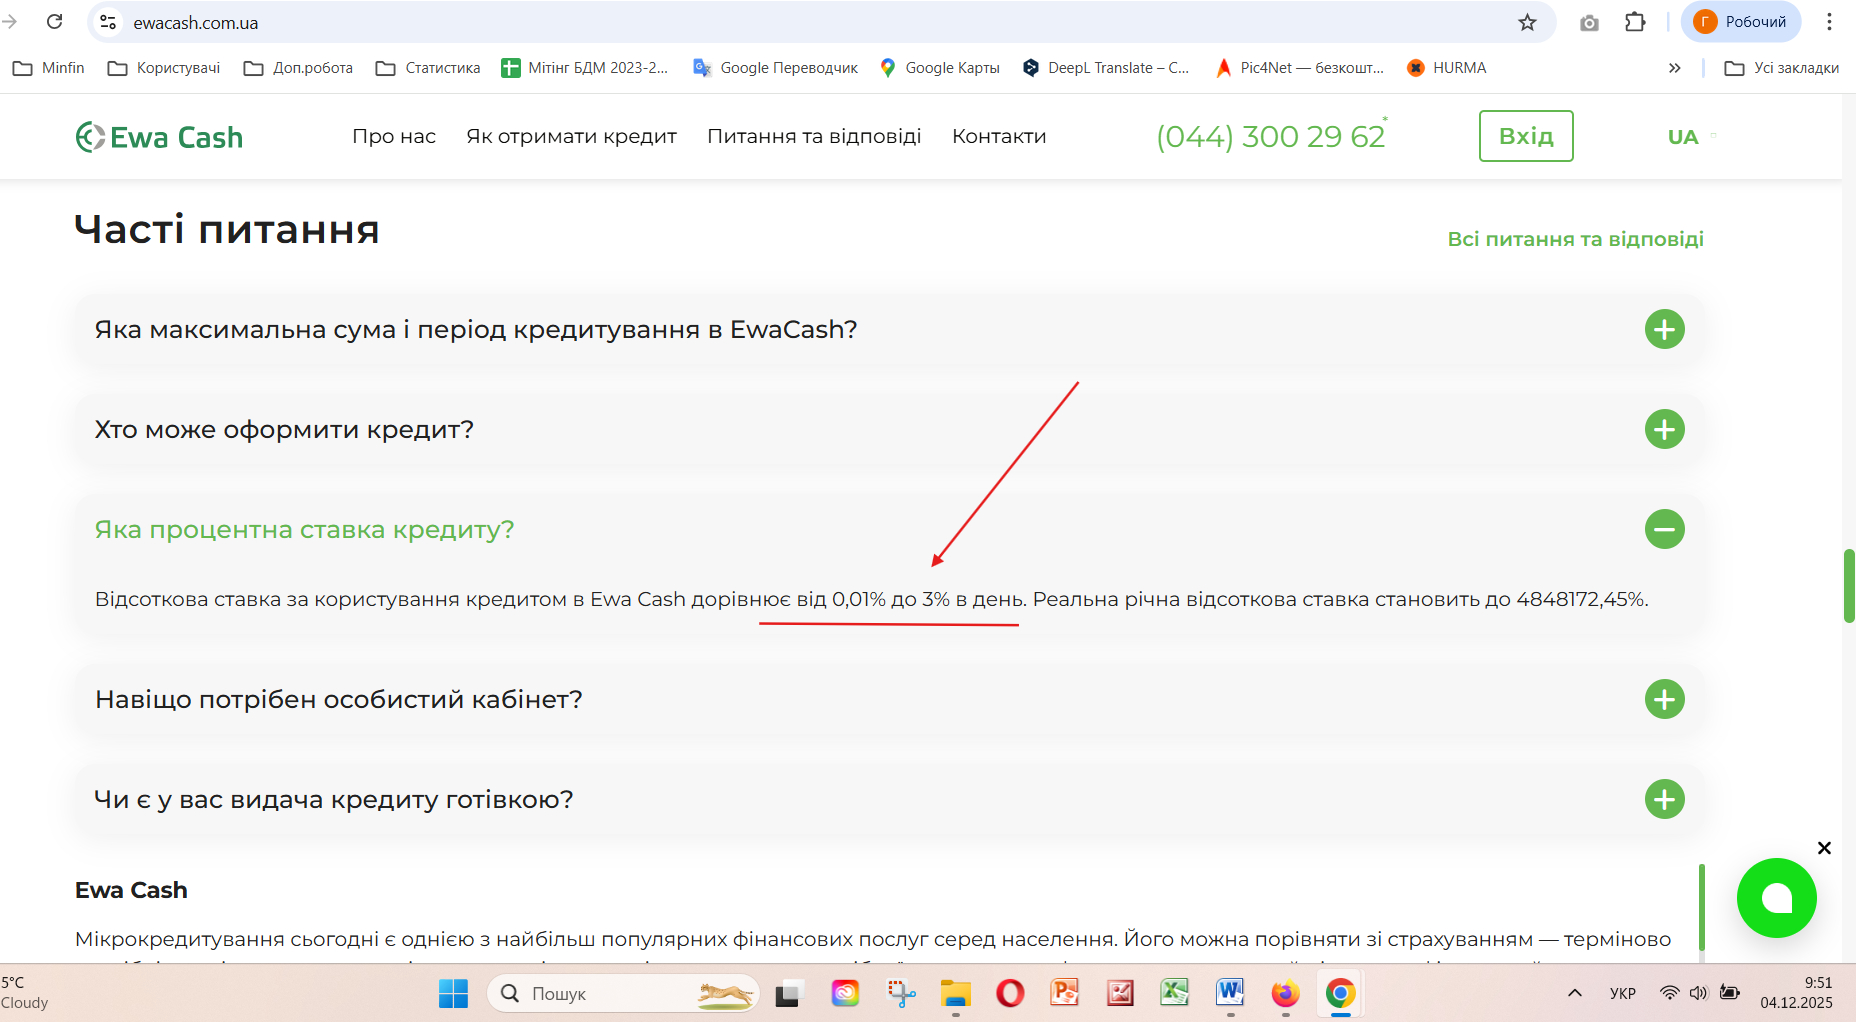Open the Усі закладки folder

(1782, 68)
